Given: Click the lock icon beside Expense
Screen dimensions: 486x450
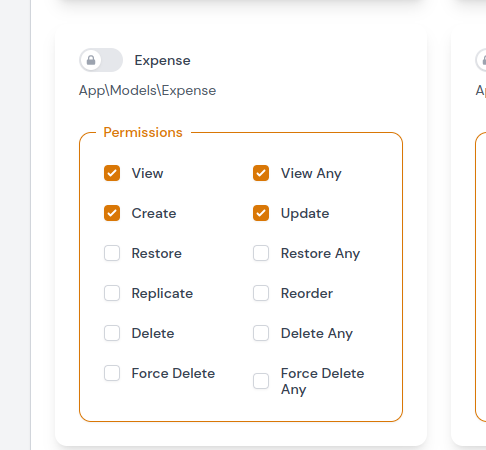Looking at the screenshot, I should coord(91,60).
